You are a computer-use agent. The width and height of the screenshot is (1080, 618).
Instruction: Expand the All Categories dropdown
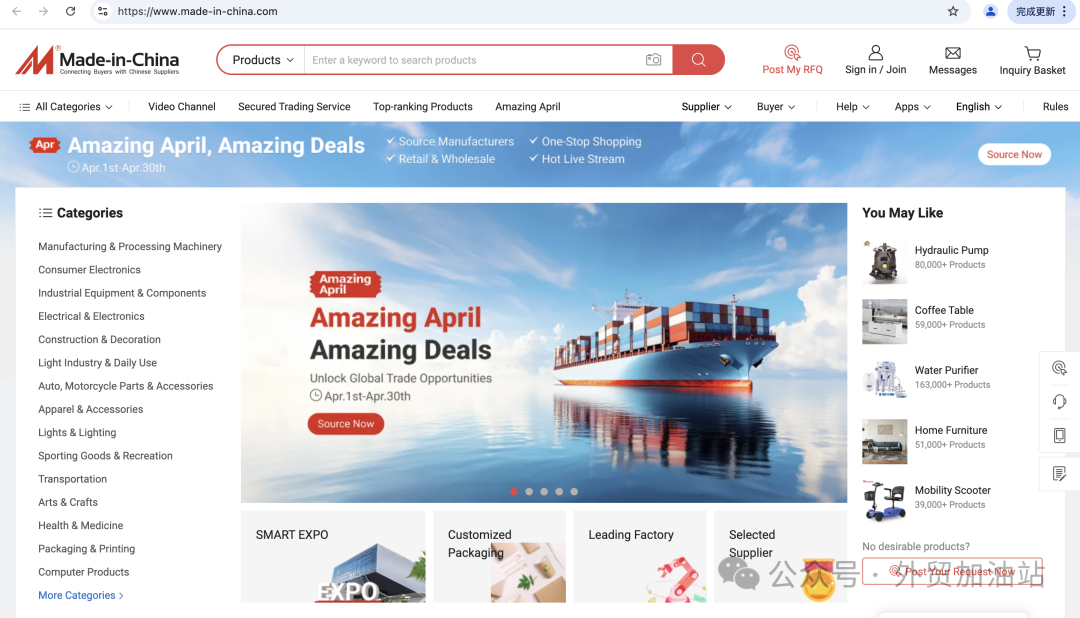tap(66, 107)
